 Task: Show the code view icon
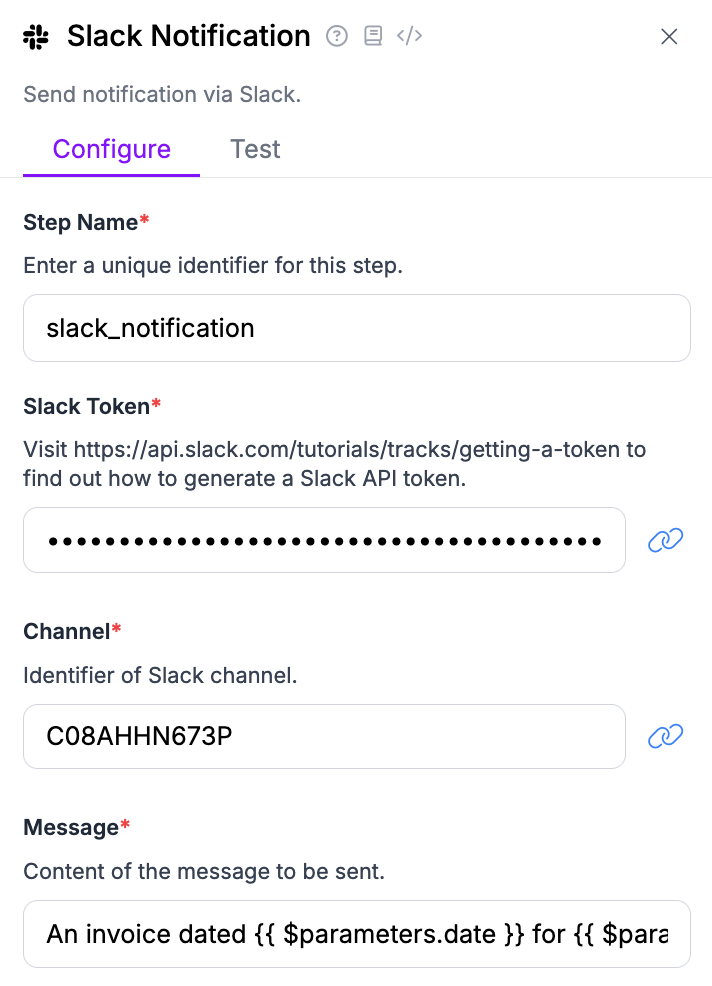pyautogui.click(x=409, y=37)
